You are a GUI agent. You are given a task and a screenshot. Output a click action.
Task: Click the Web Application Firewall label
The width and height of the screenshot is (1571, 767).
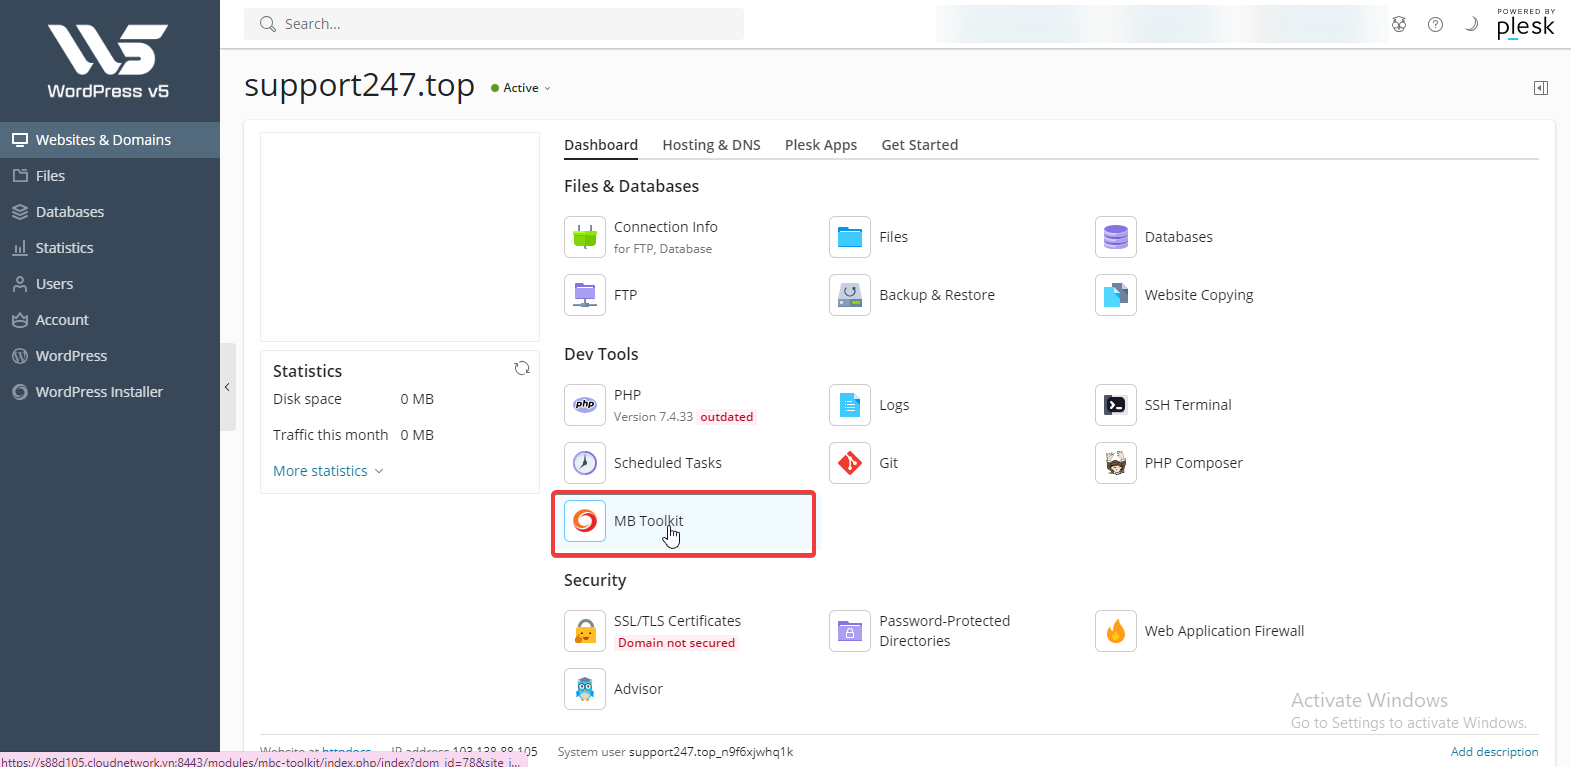pyautogui.click(x=1224, y=631)
